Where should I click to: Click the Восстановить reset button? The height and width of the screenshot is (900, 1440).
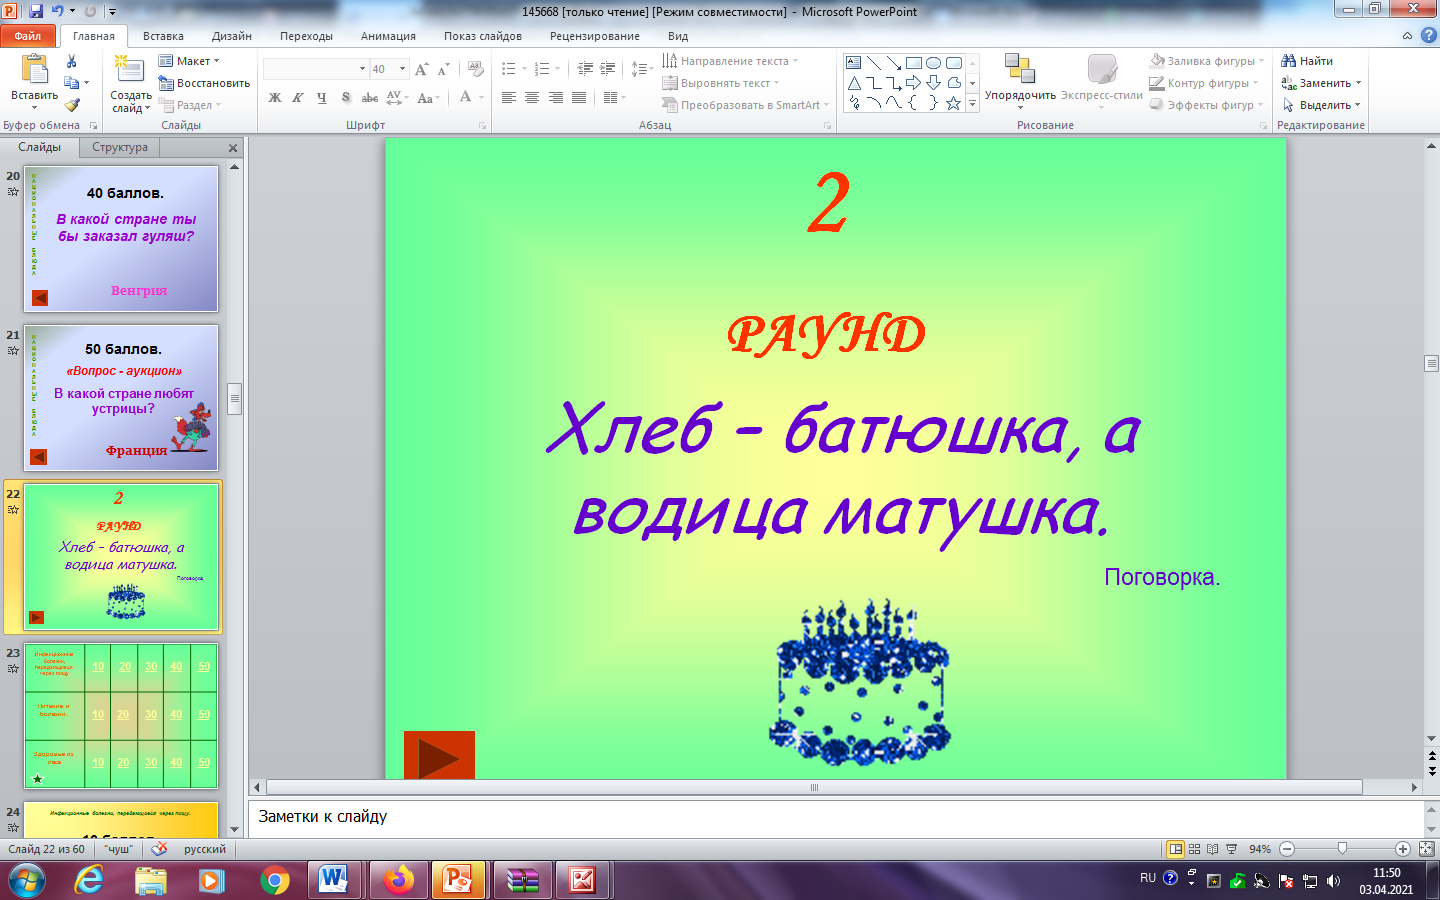(x=204, y=83)
